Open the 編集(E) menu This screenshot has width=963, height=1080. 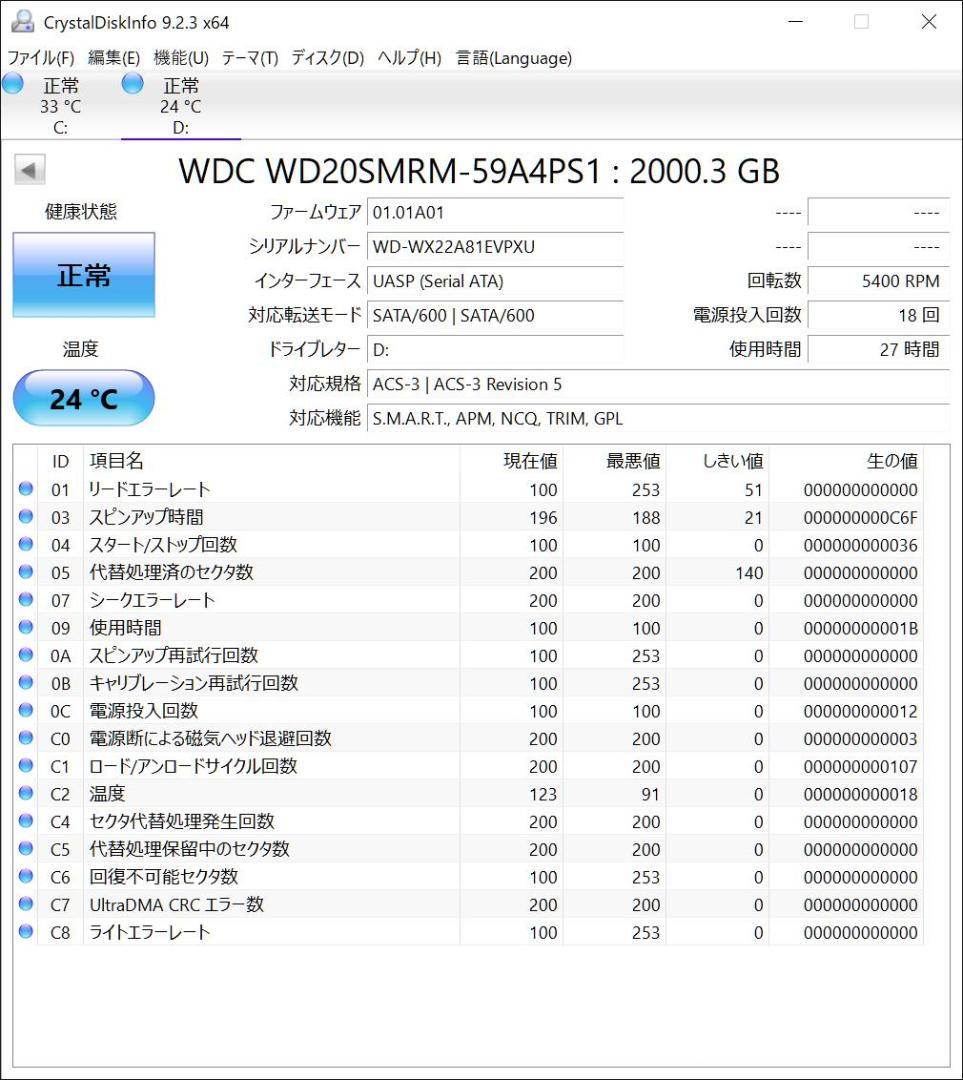coord(114,58)
